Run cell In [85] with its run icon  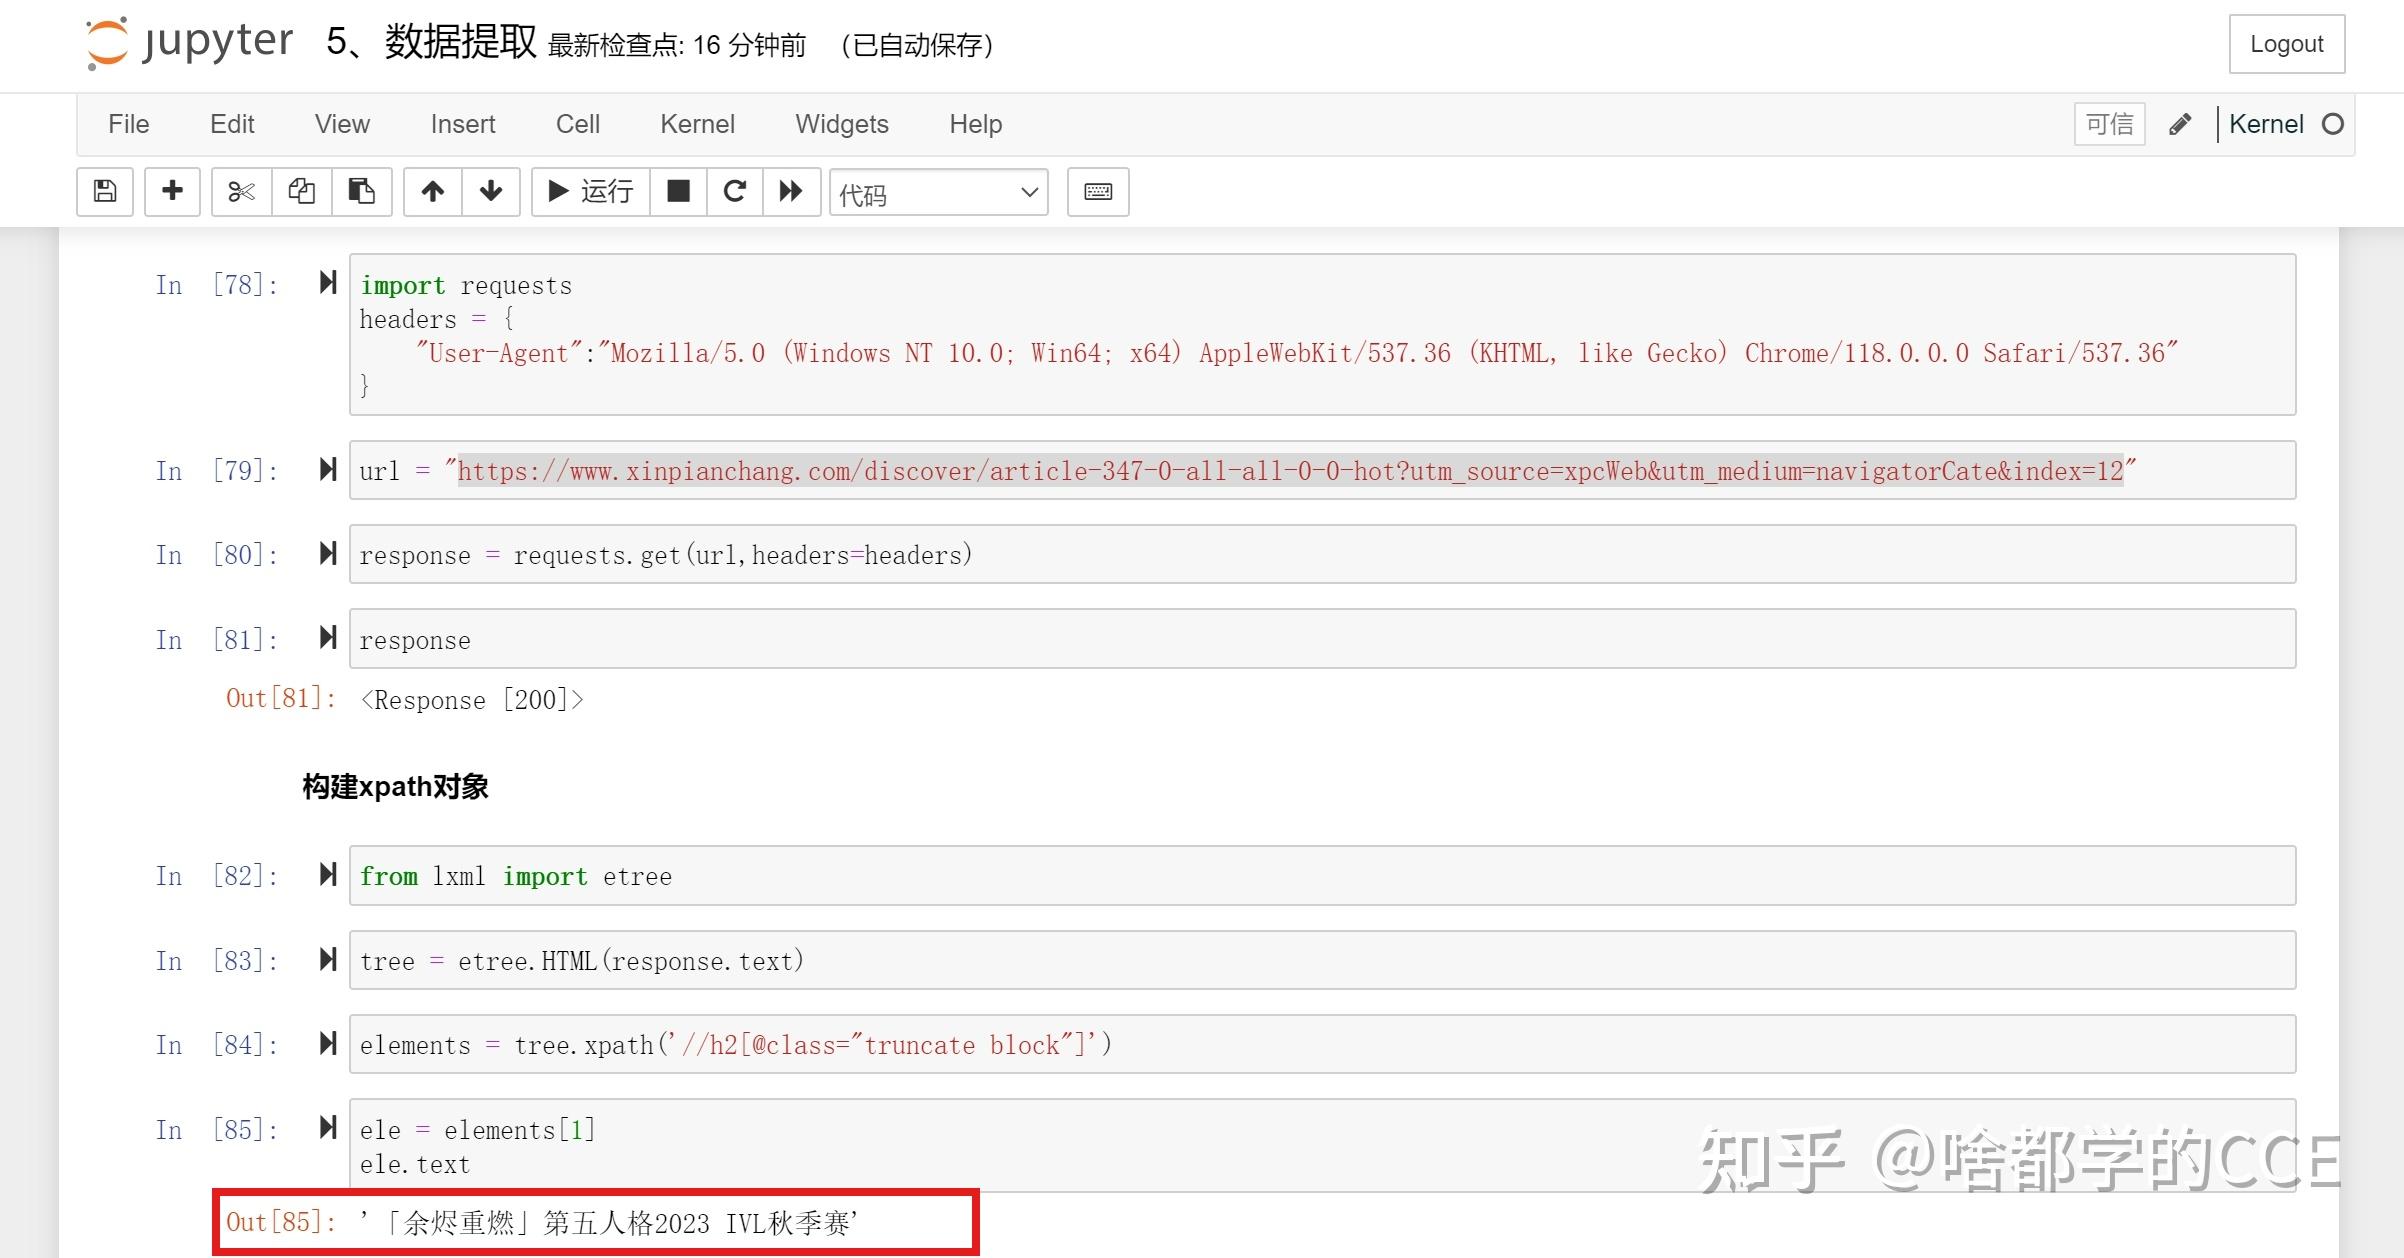click(x=328, y=1128)
